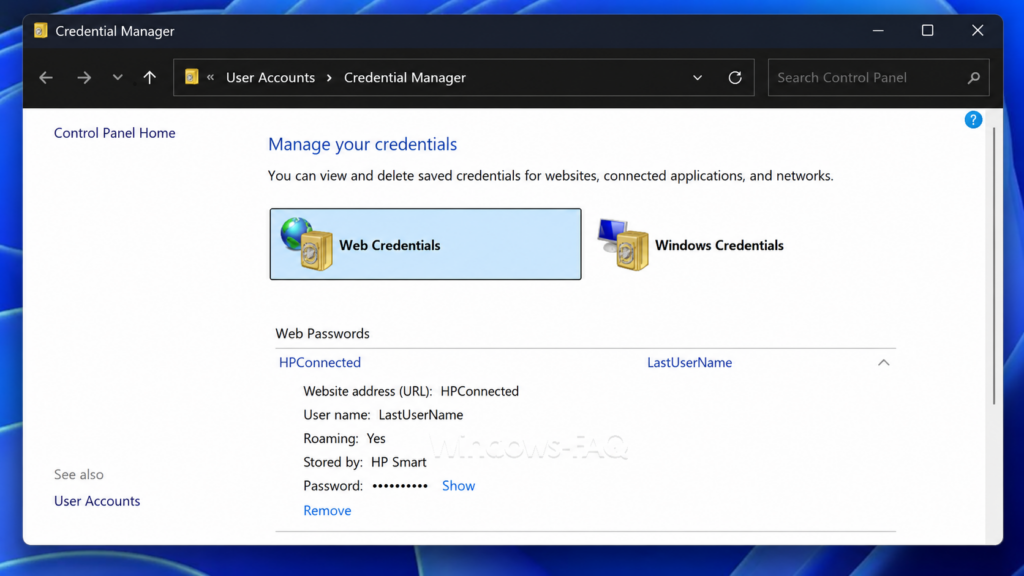This screenshot has width=1024, height=576.
Task: Open recent locations dropdown chevron
Action: click(x=118, y=77)
